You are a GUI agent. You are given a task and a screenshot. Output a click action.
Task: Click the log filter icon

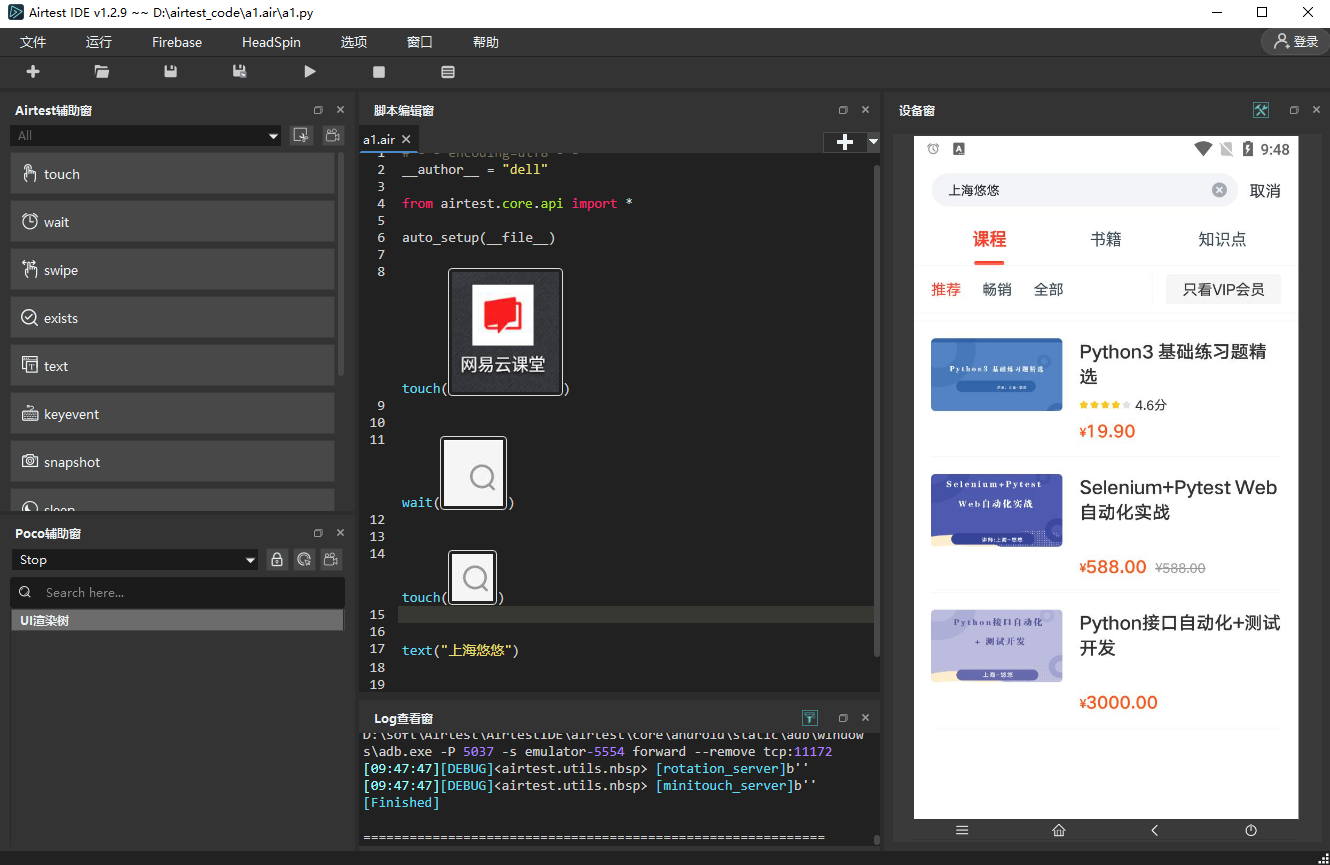coord(810,718)
